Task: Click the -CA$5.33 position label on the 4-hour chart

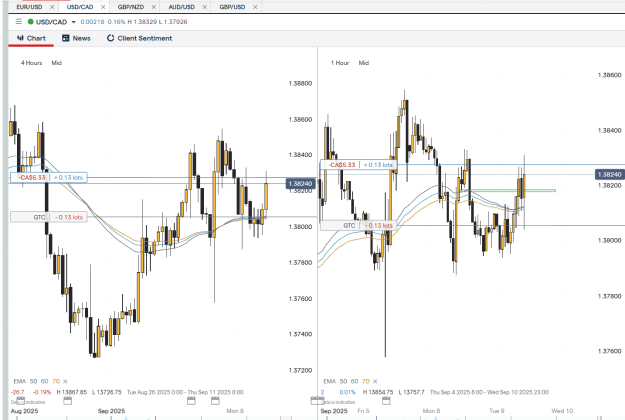Action: tap(32, 177)
